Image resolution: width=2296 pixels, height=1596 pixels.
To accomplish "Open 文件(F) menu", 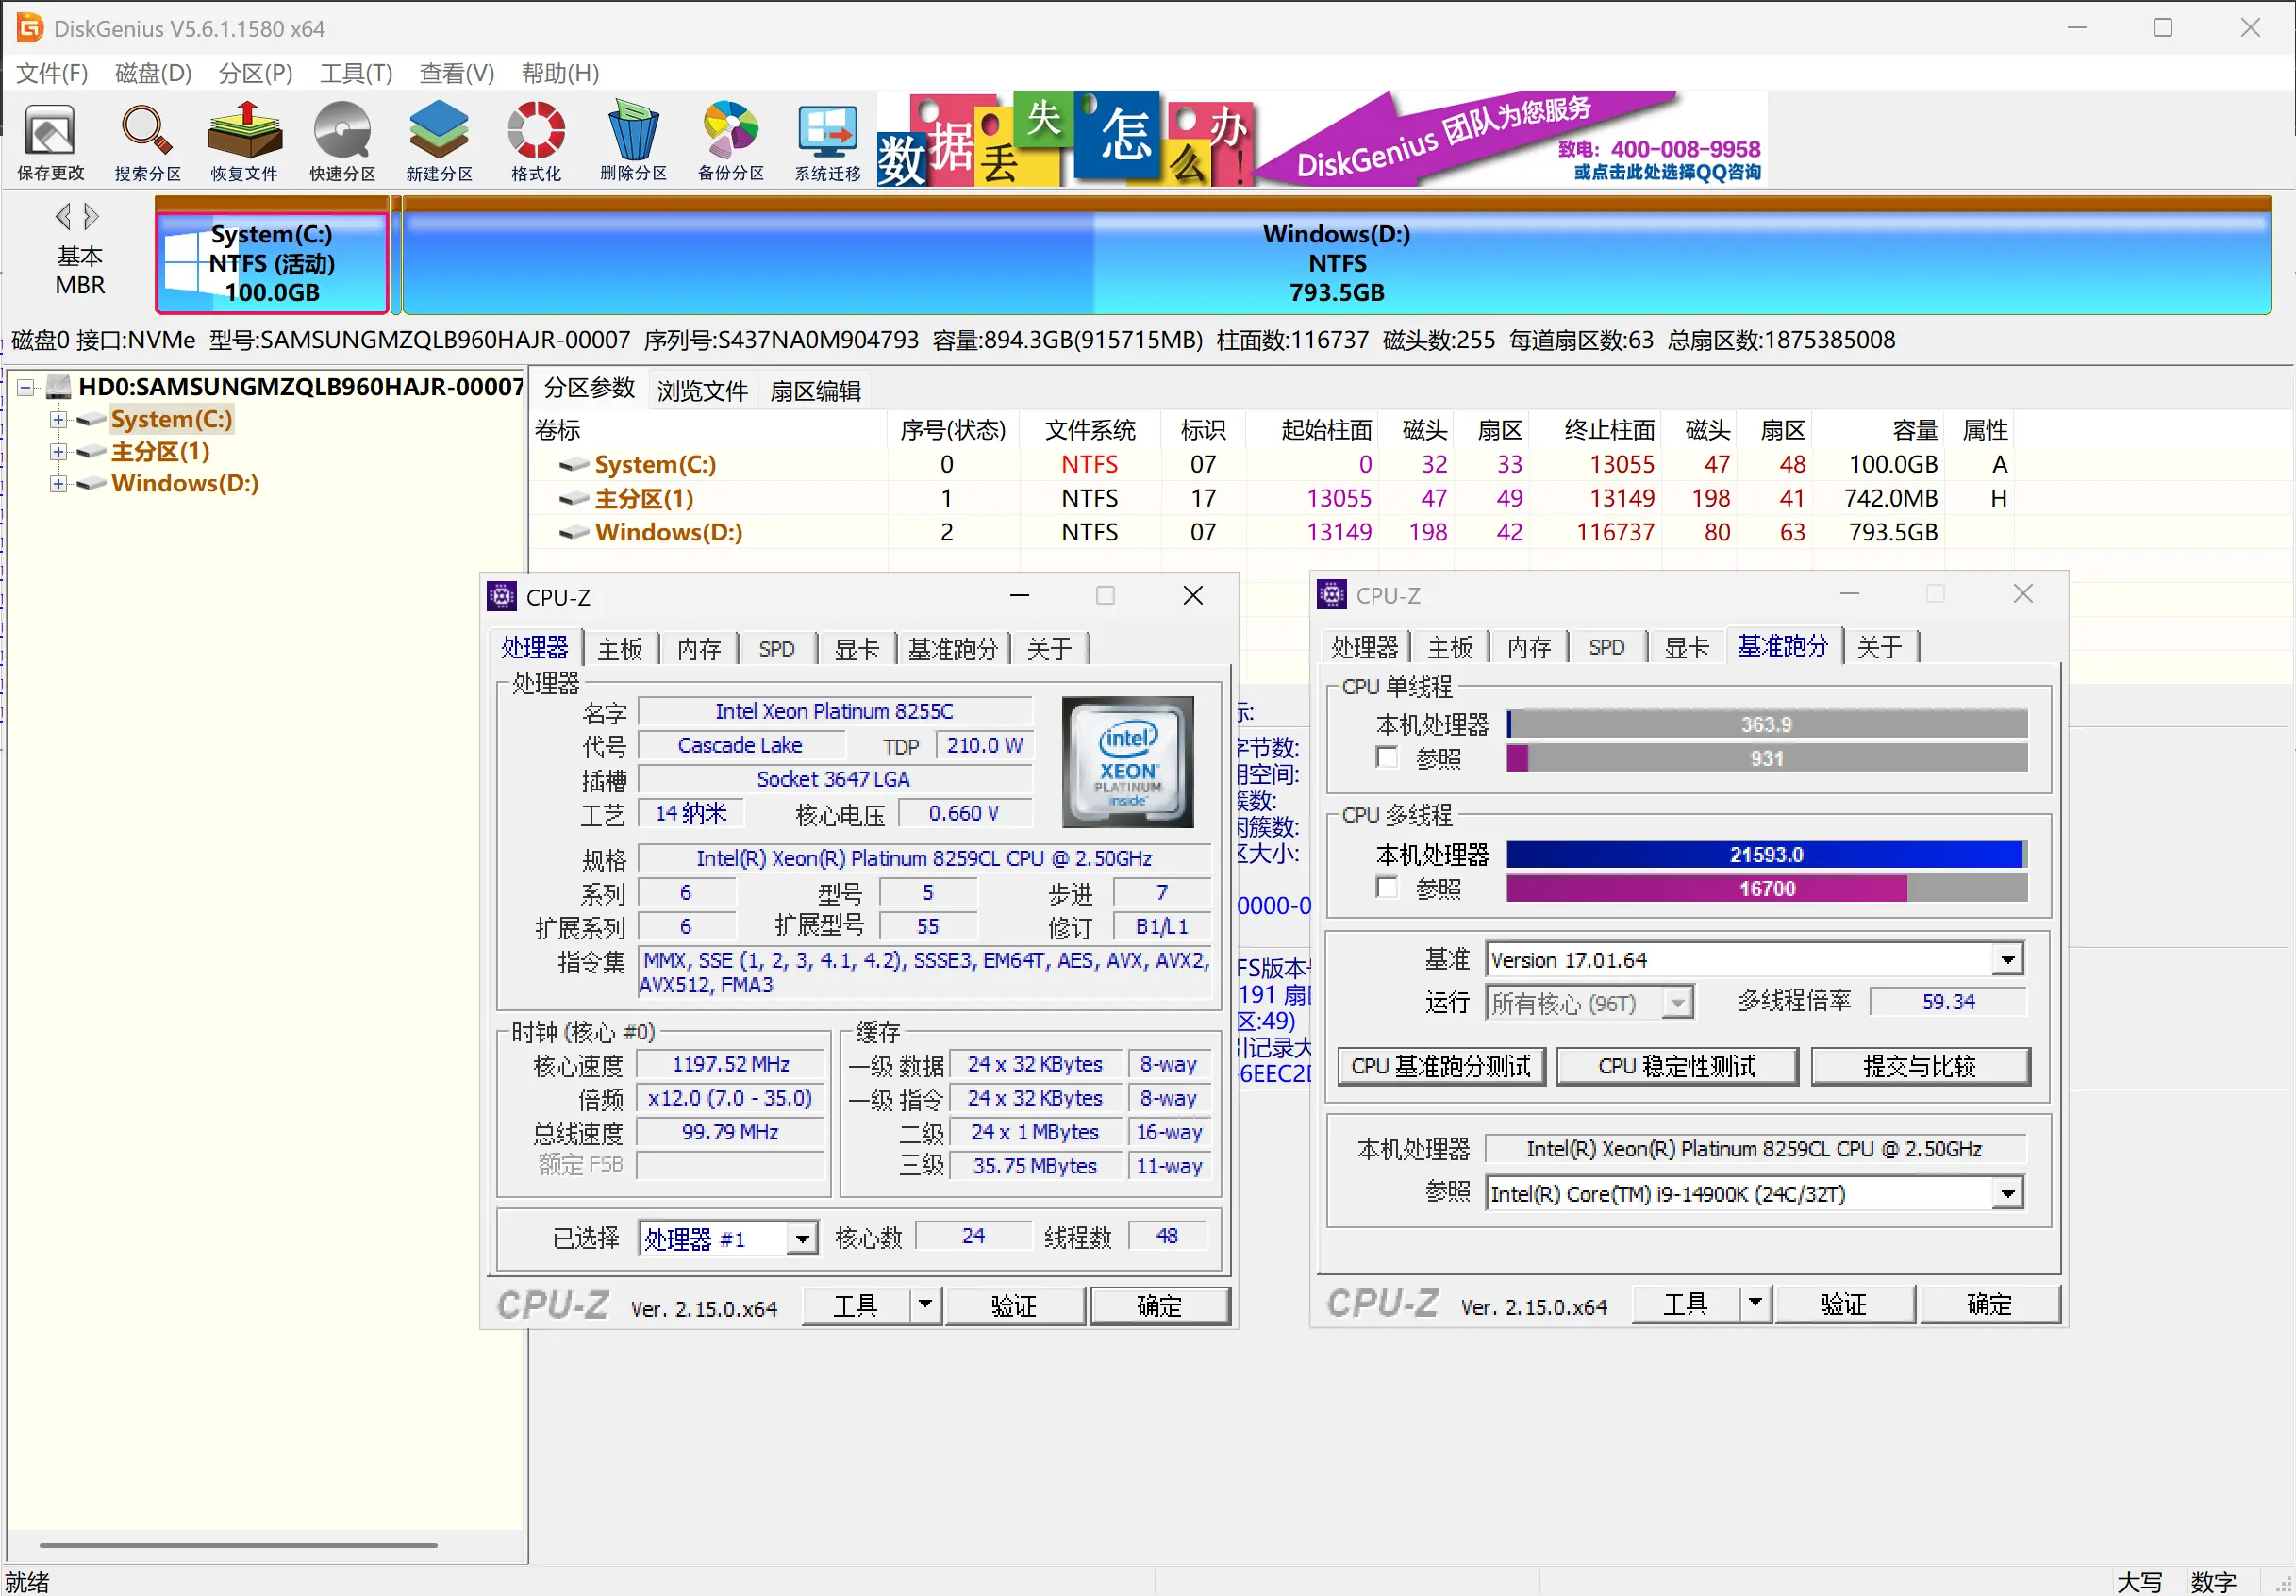I will click(52, 73).
